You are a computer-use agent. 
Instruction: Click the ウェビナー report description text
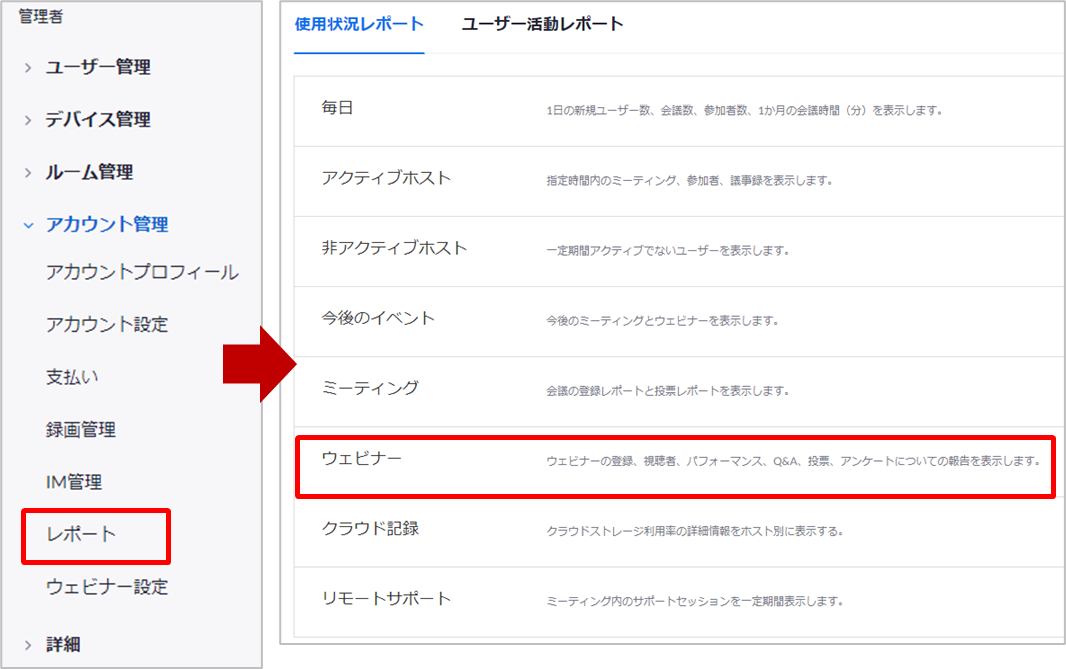(x=793, y=461)
